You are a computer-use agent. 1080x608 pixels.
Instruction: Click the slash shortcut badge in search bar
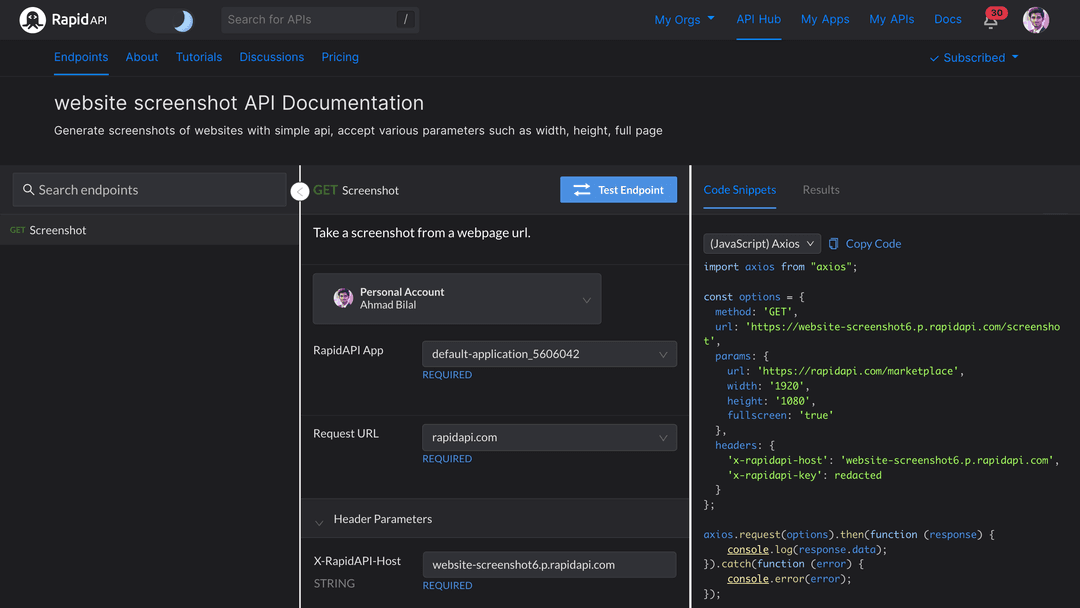(x=408, y=19)
